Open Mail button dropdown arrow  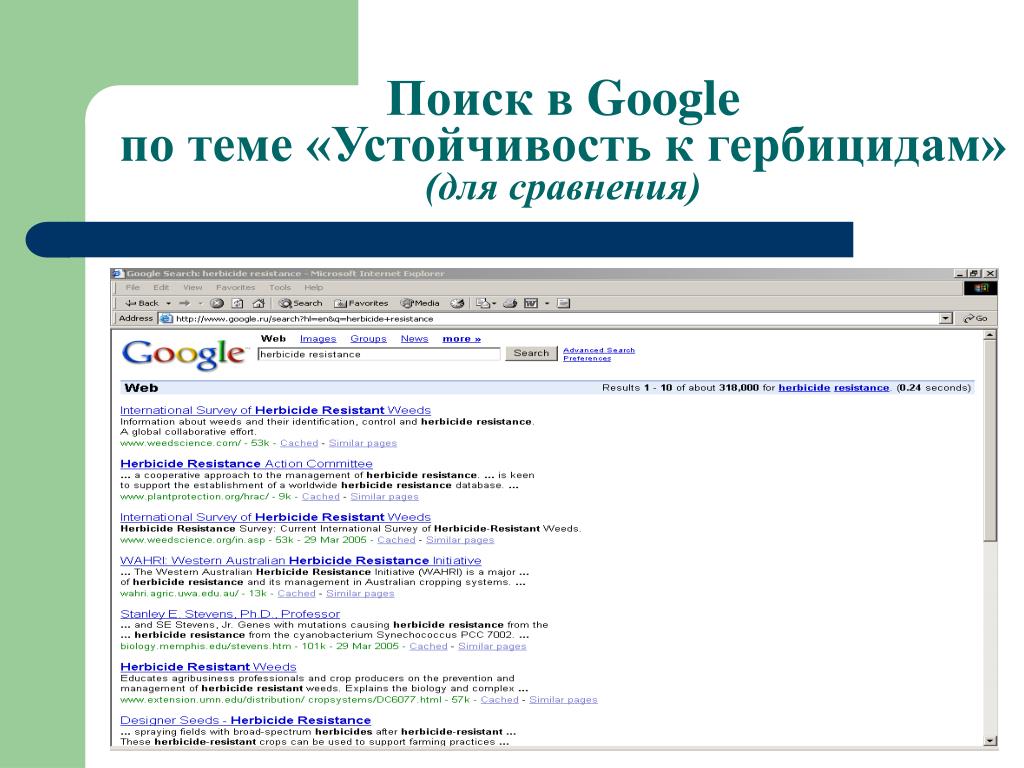[x=494, y=304]
